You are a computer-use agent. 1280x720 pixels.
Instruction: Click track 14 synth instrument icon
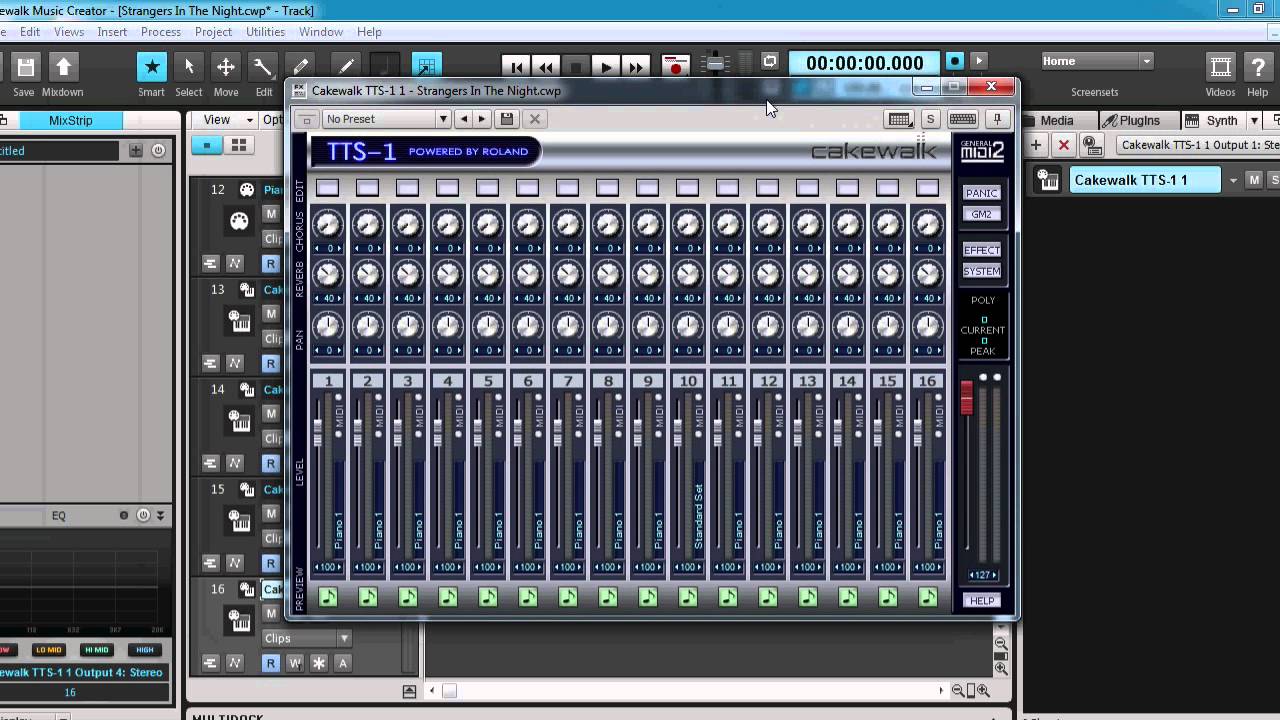(239, 421)
